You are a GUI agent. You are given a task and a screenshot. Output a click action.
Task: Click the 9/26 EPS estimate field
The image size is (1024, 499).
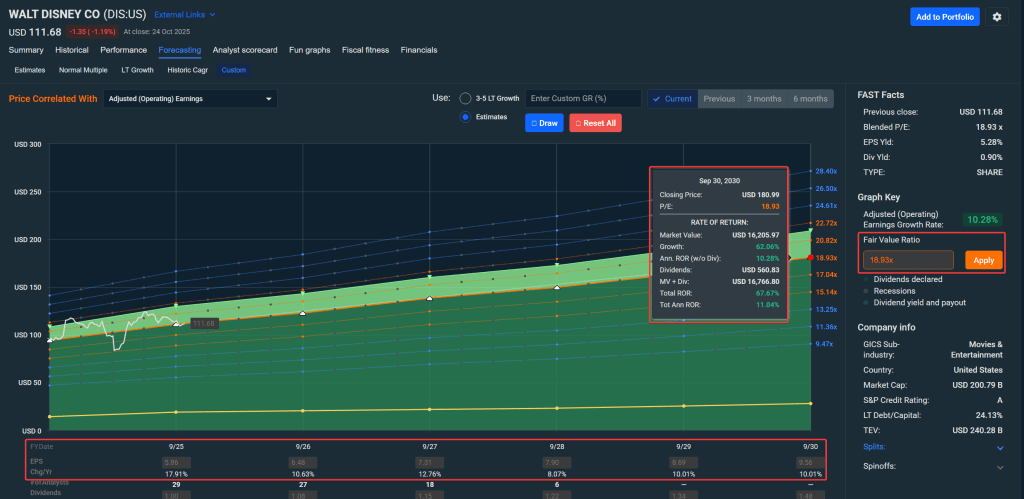click(302, 462)
